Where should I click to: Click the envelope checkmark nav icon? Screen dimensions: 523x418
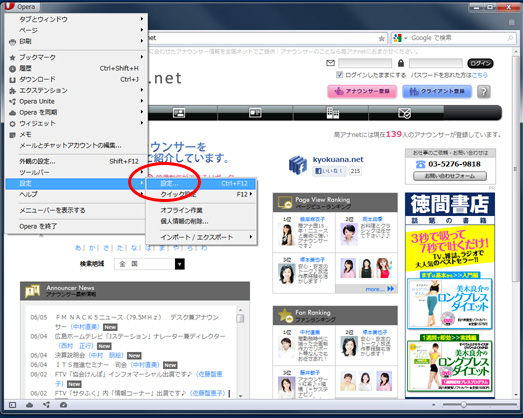[x=404, y=113]
